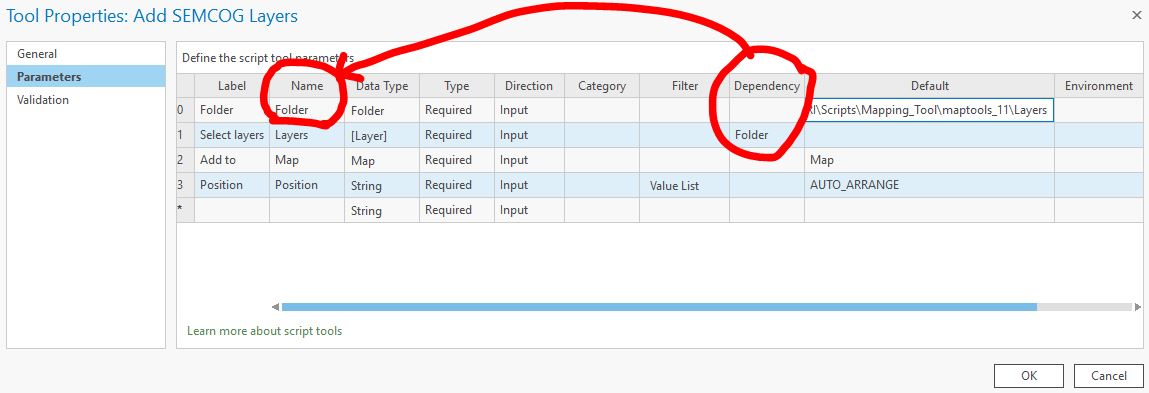Click the Environment column header
1149x393 pixels.
(1098, 86)
